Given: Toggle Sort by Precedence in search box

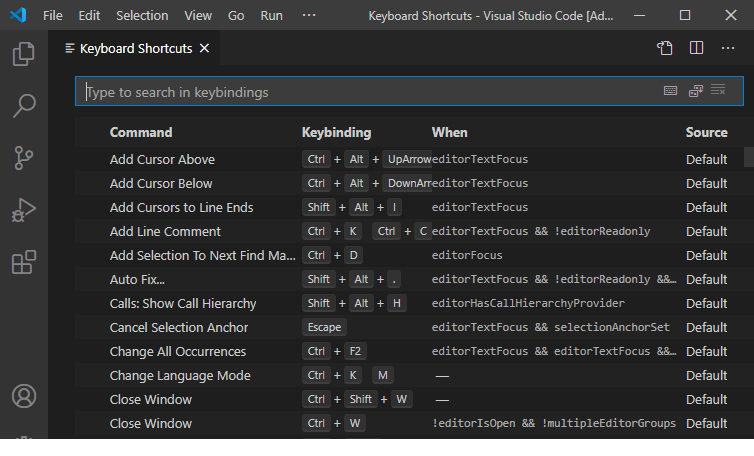Looking at the screenshot, I should (x=696, y=90).
